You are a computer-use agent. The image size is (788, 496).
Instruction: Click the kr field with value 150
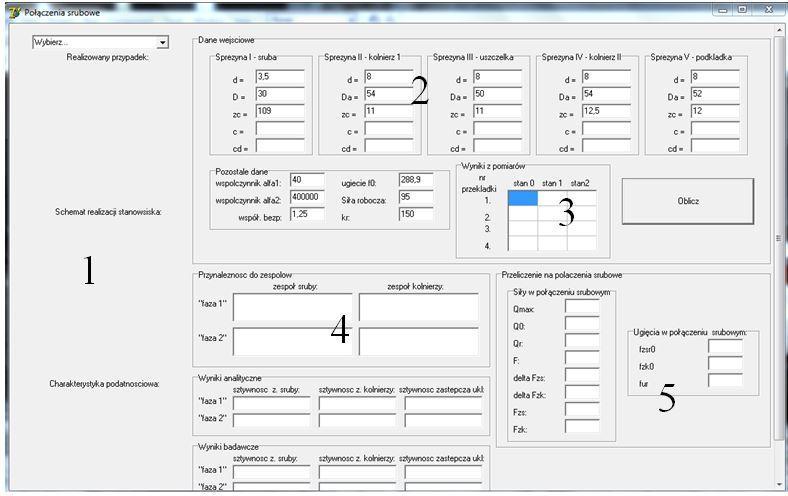click(x=416, y=214)
